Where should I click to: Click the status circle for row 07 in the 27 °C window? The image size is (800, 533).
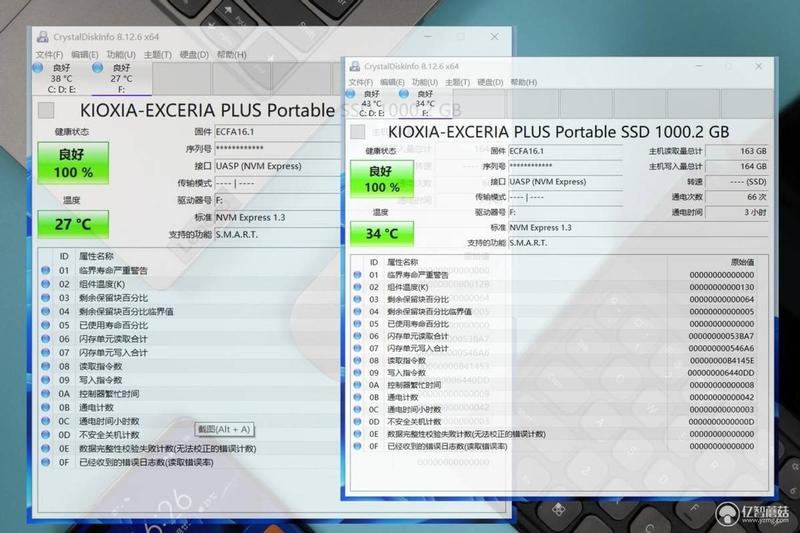click(x=46, y=352)
